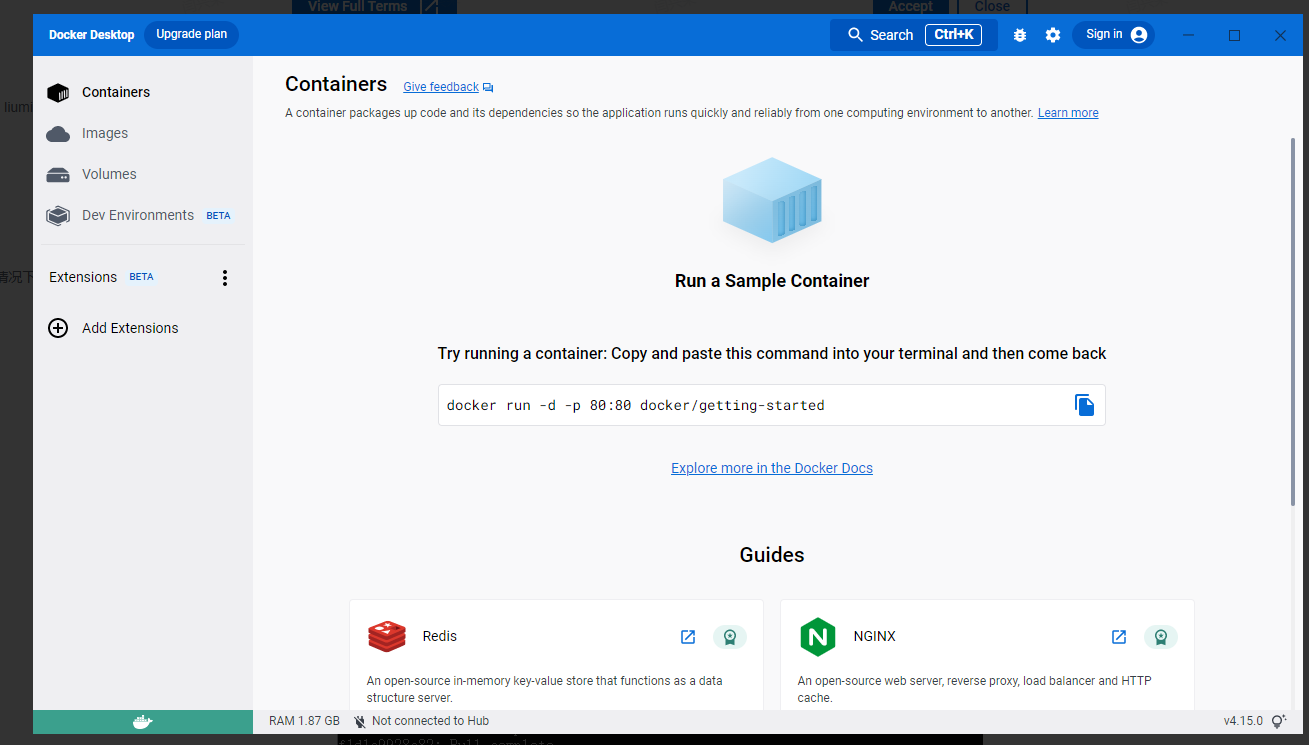Close the Docker Desktop window
Viewport: 1309px width, 745px height.
[1280, 35]
